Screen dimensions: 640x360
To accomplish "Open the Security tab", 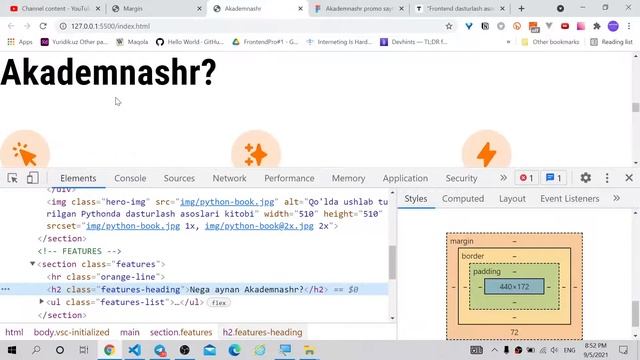I will pos(461,178).
